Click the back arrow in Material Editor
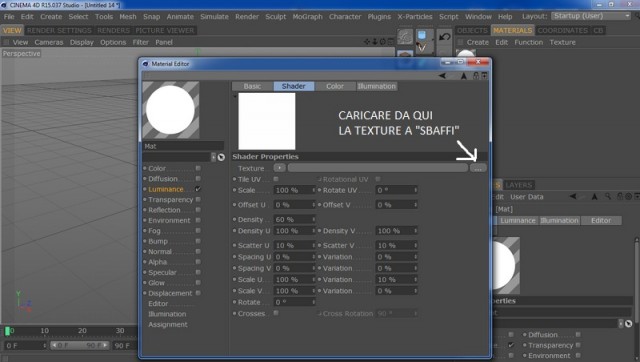 click(x=442, y=76)
